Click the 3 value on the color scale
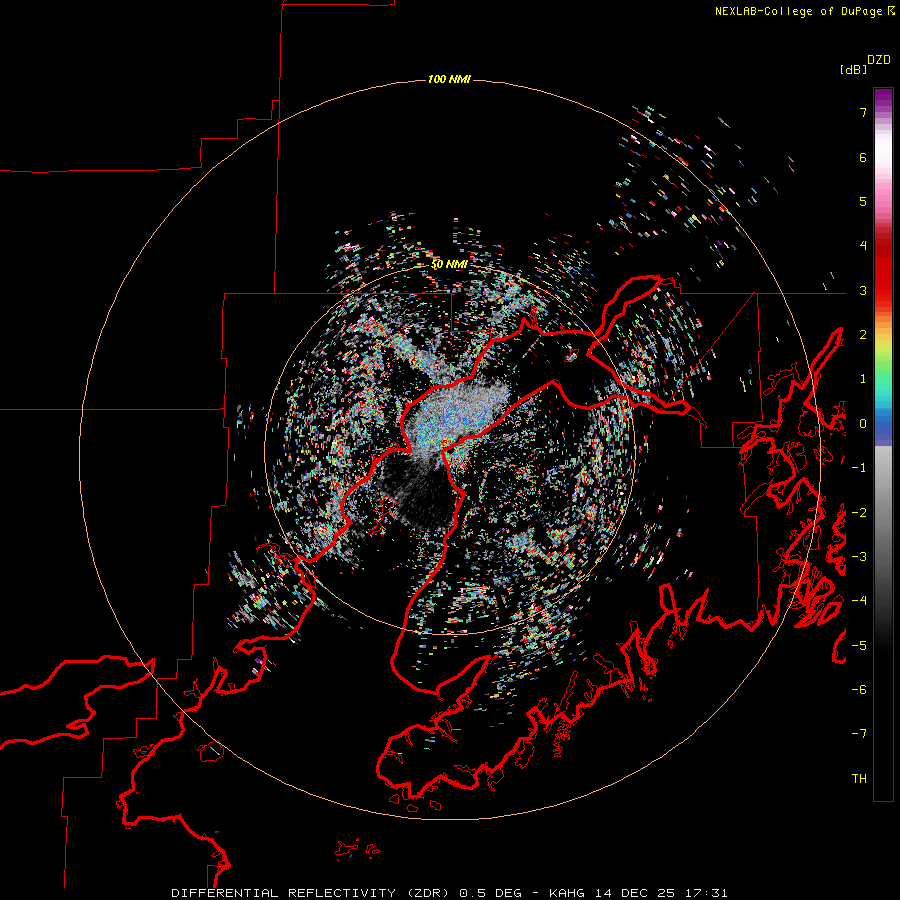 [x=863, y=290]
